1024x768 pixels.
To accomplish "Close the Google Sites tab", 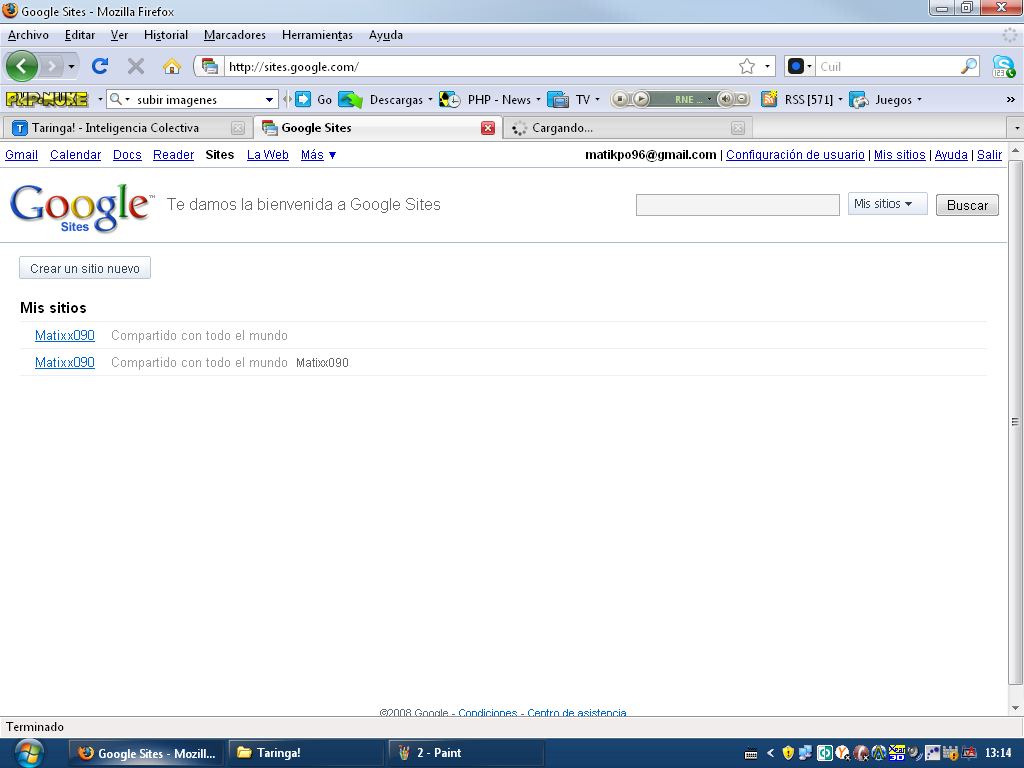I will pyautogui.click(x=488, y=128).
